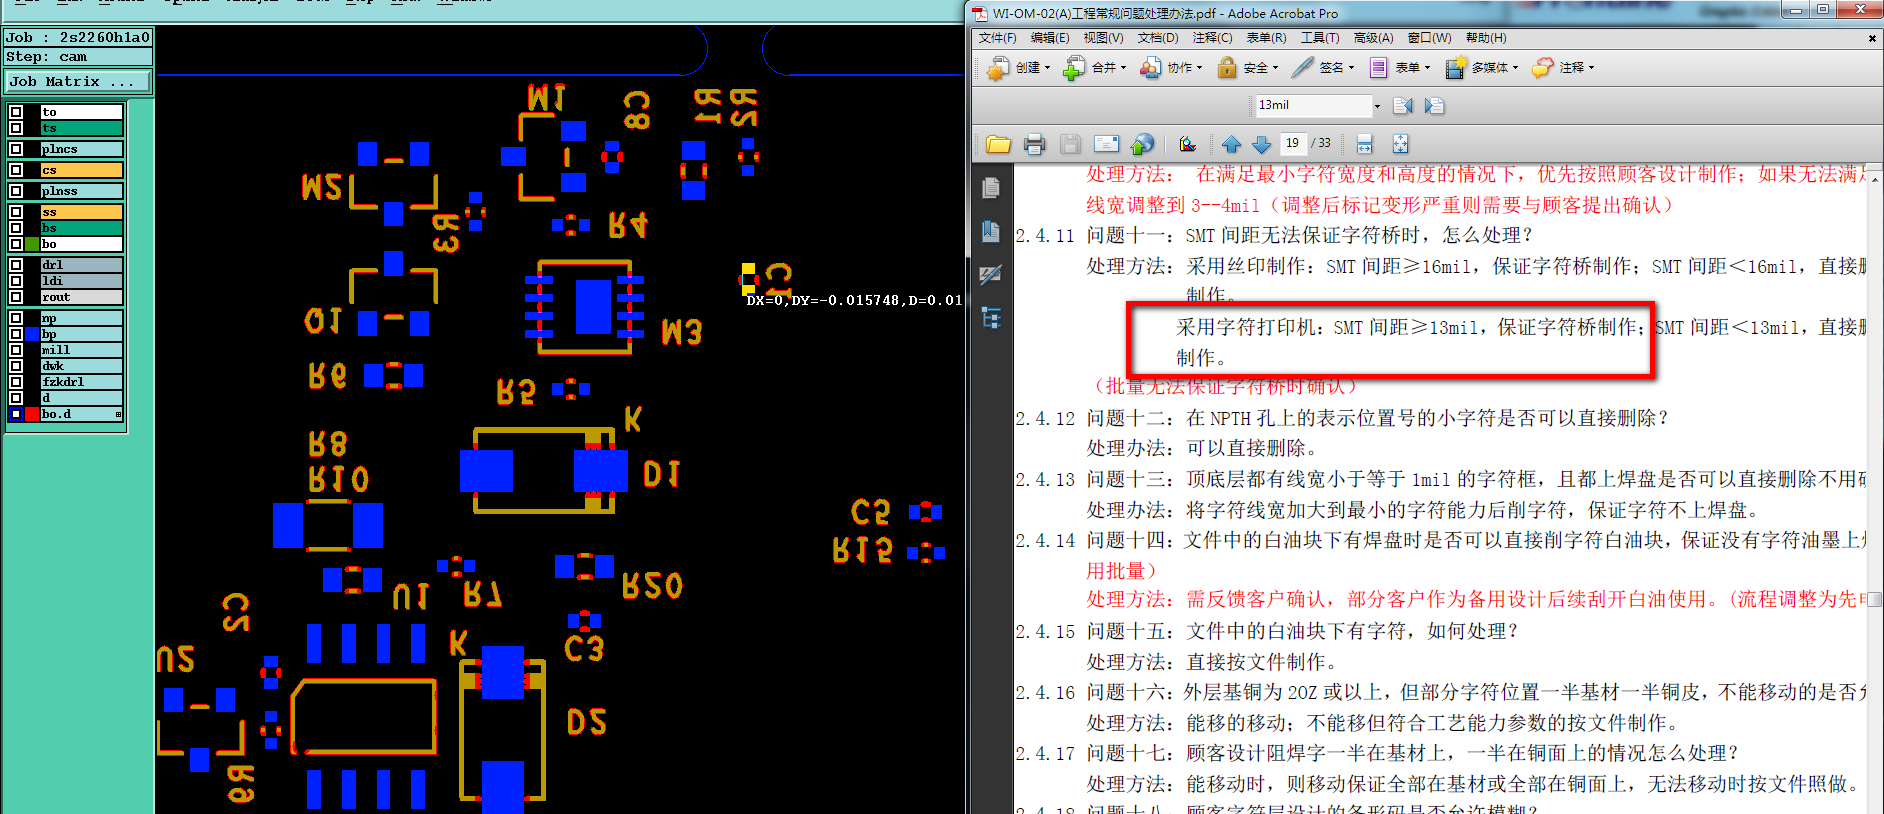1884x814 pixels.
Task: Select the 'fzkdrl' layer name
Action: click(x=81, y=382)
